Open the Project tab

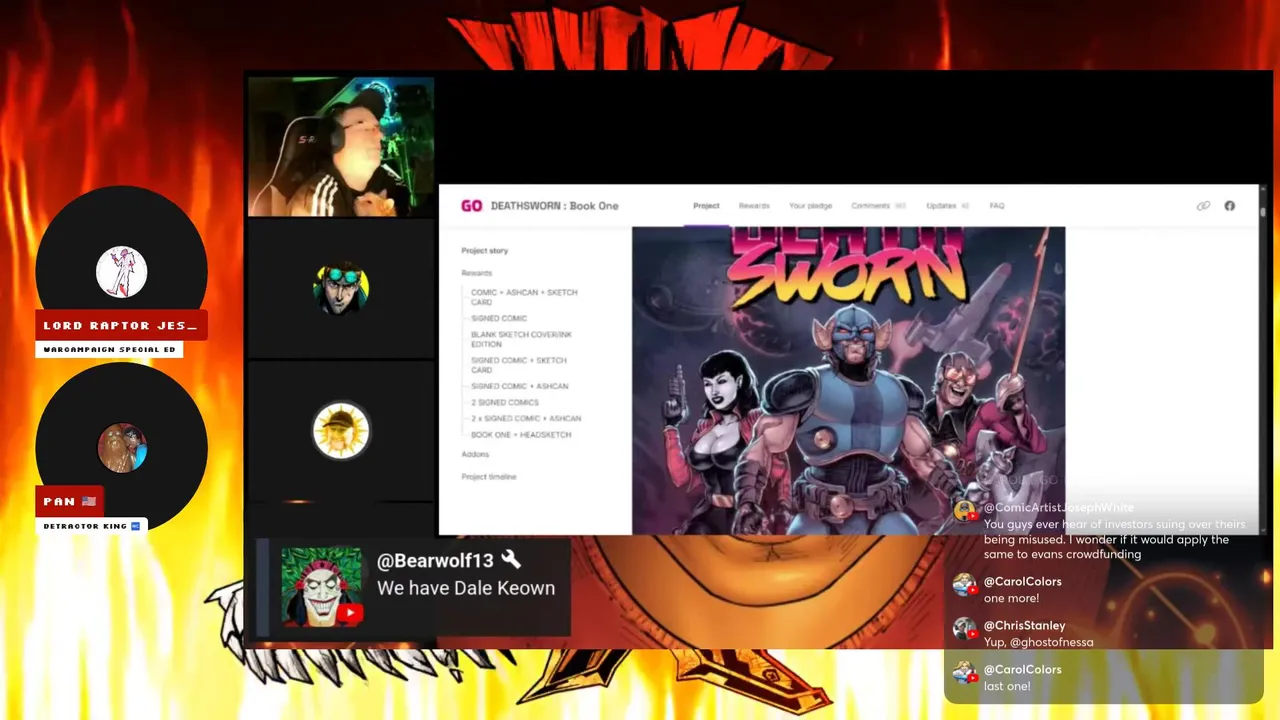tap(706, 206)
